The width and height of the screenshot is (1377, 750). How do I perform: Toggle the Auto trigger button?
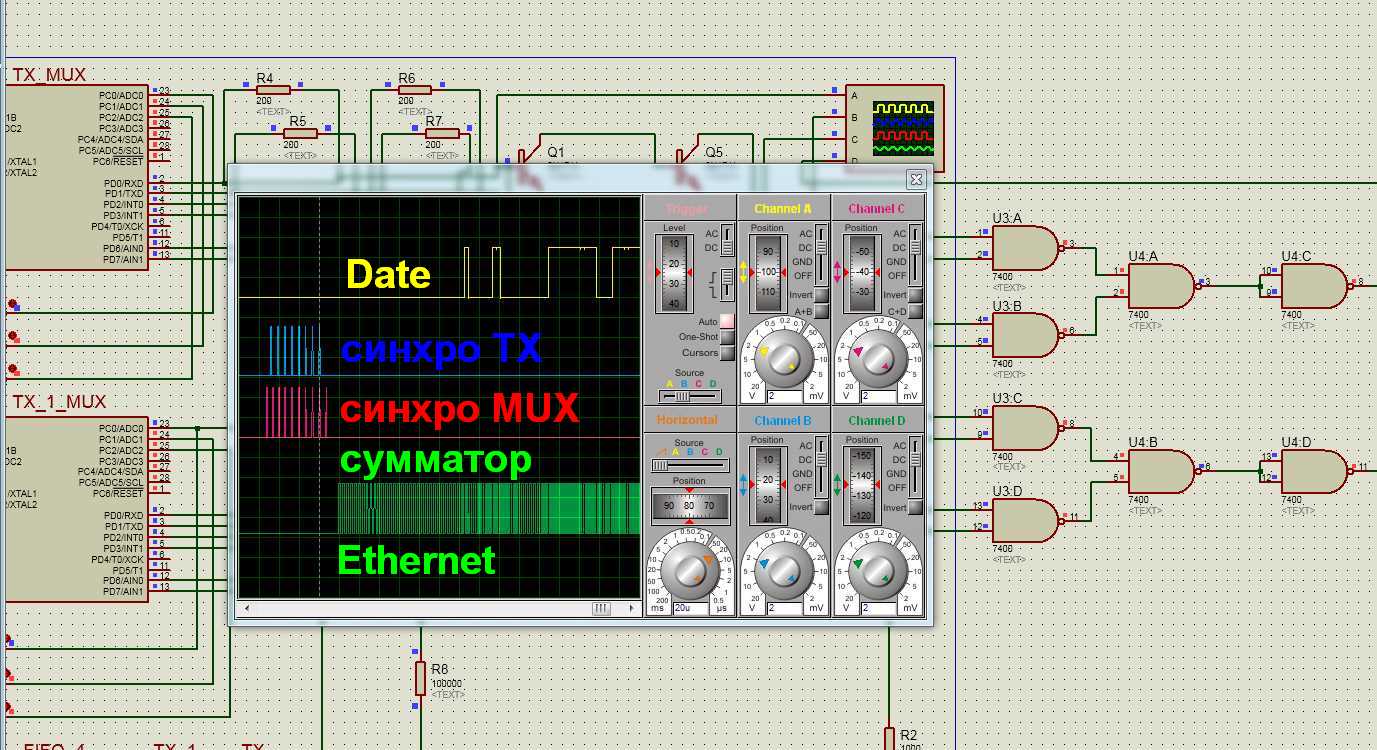click(x=727, y=321)
